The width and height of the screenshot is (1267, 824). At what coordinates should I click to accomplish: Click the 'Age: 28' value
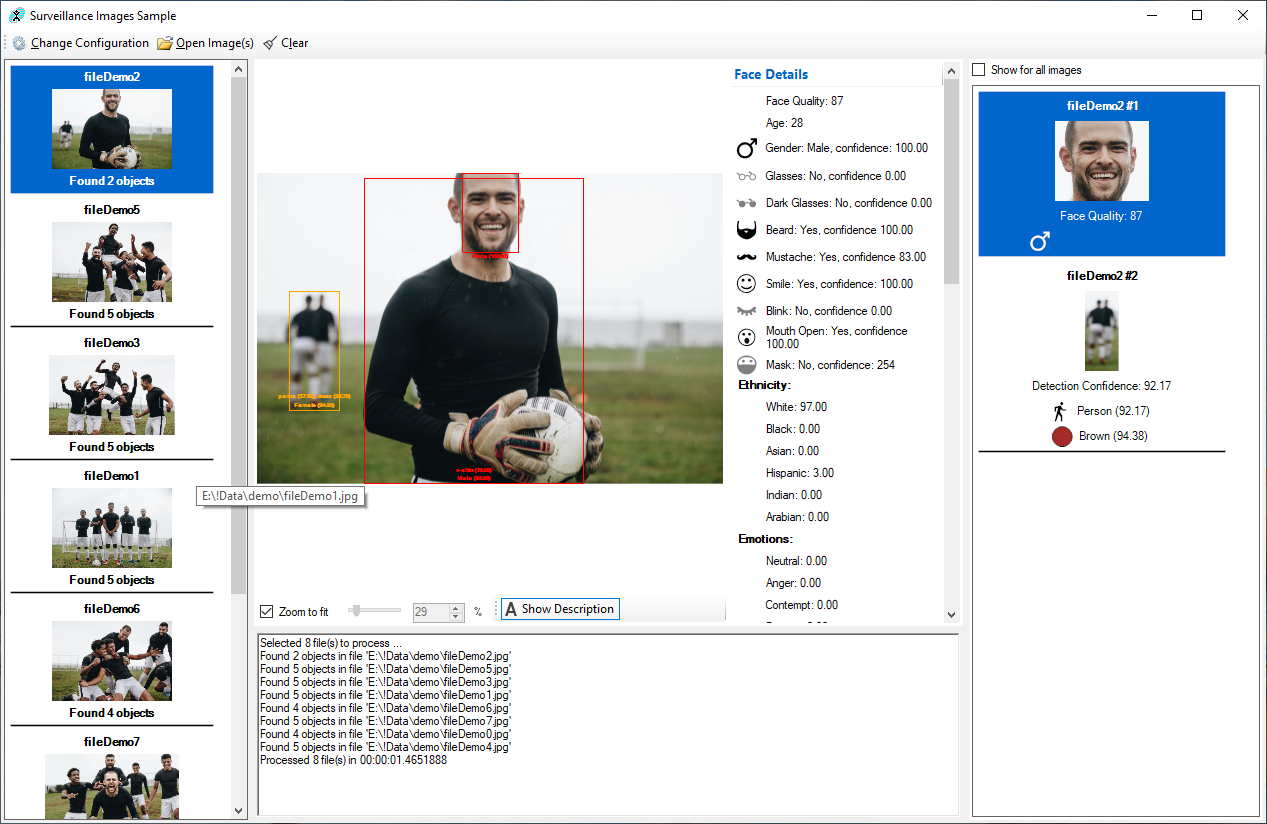point(785,123)
